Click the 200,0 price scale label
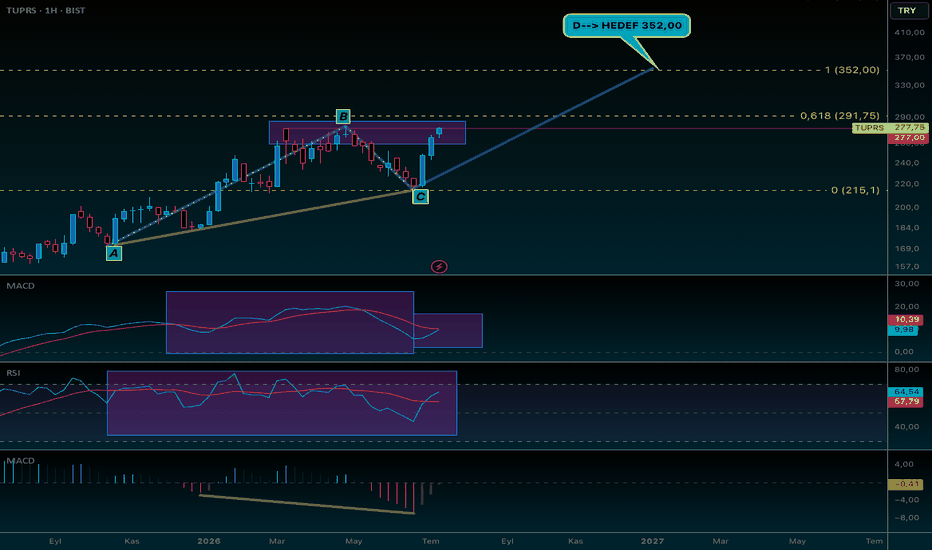Viewport: 932px width, 550px height. tap(907, 208)
